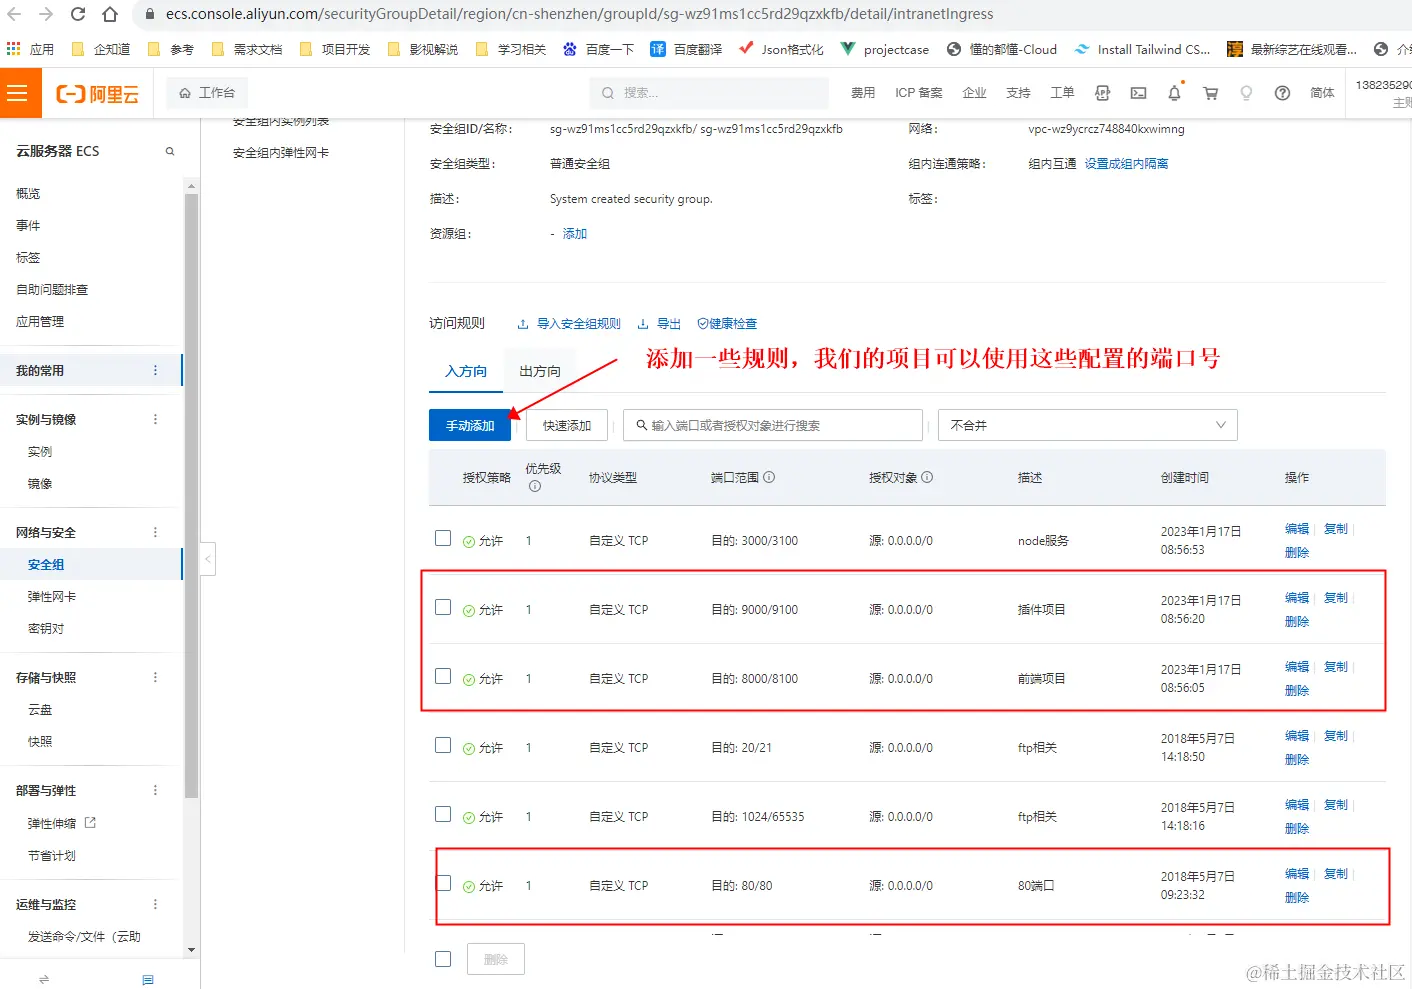Click the sidebar scrollbar down arrow
The width and height of the screenshot is (1412, 989).
coord(191,950)
